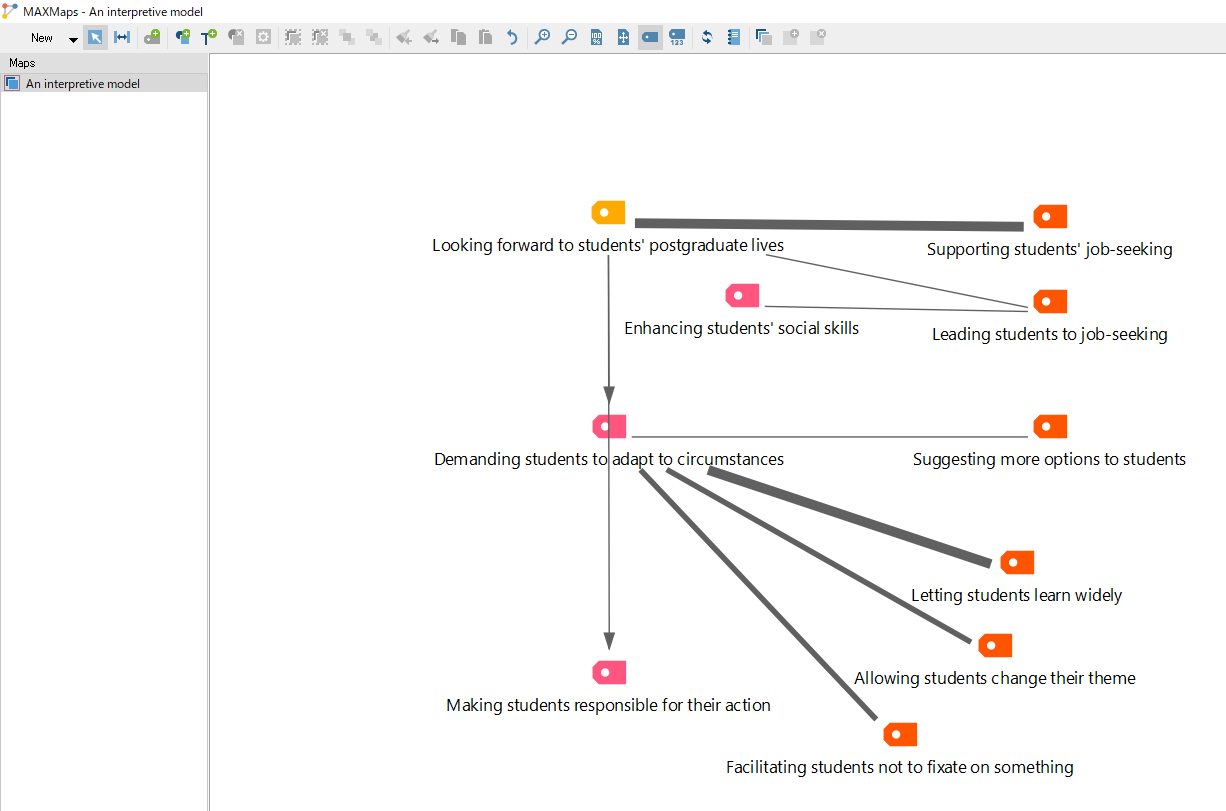The width and height of the screenshot is (1226, 811).
Task: Click the sync refresh arrows icon
Action: click(x=707, y=38)
